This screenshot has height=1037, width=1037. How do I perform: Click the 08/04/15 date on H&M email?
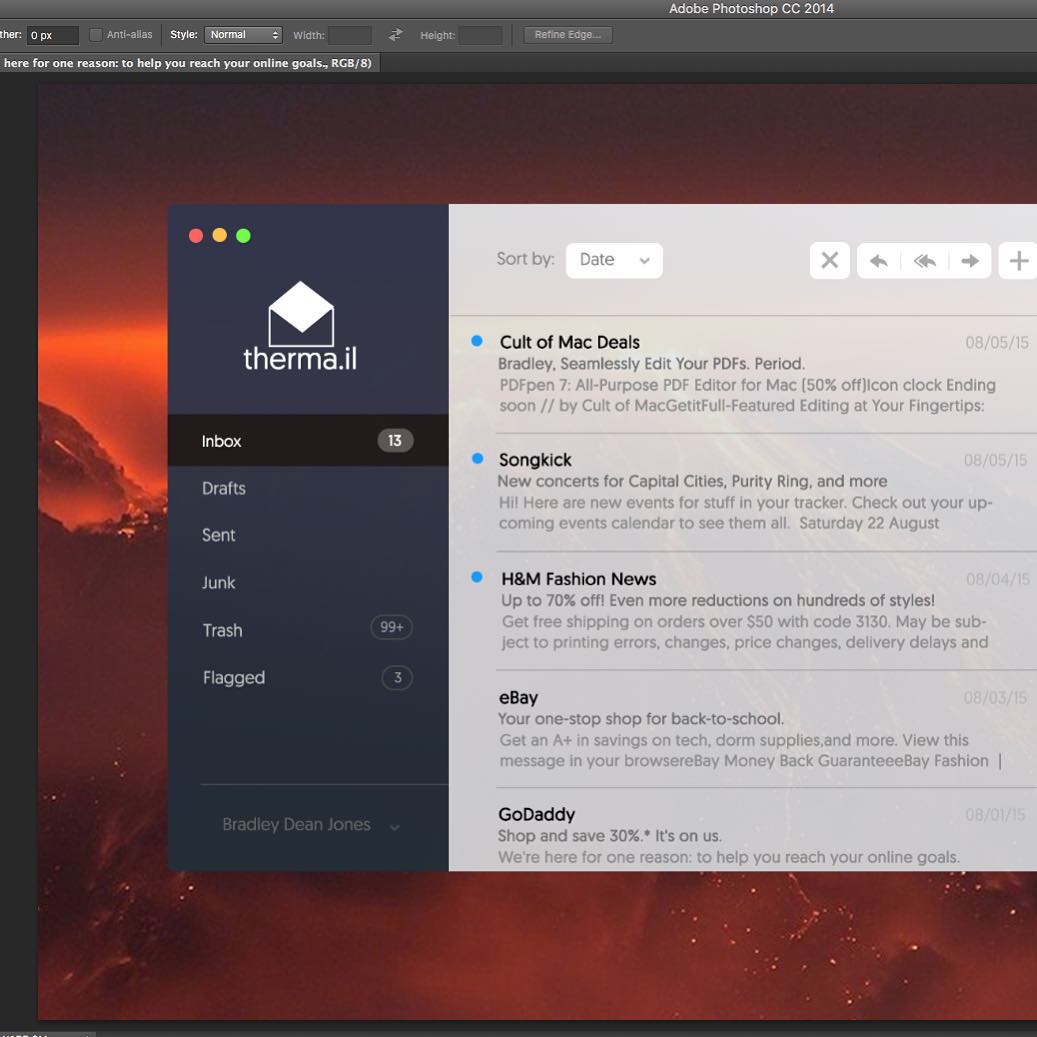997,579
